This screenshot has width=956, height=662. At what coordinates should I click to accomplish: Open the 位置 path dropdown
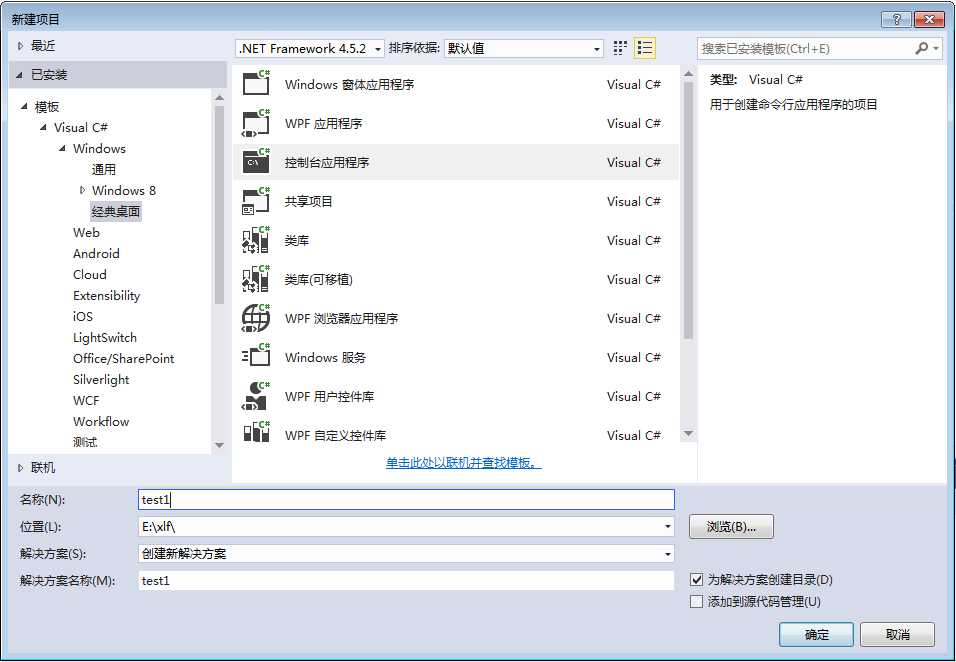point(668,527)
